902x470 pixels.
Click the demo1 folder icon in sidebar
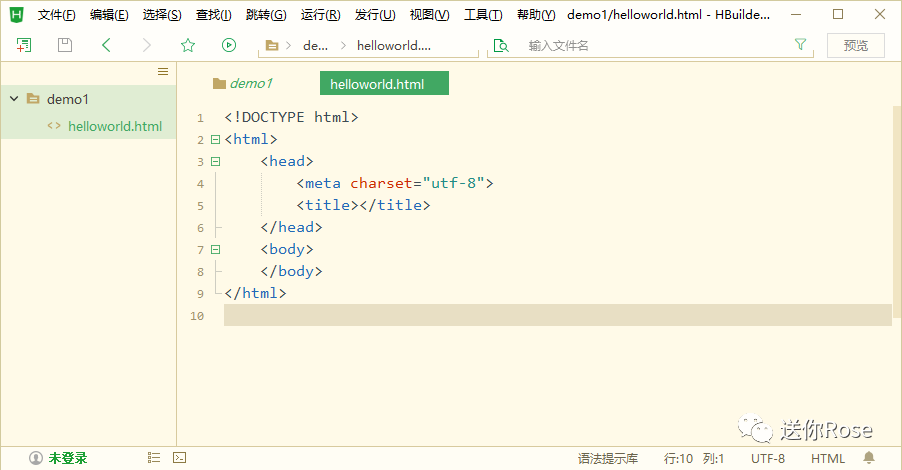tap(33, 99)
